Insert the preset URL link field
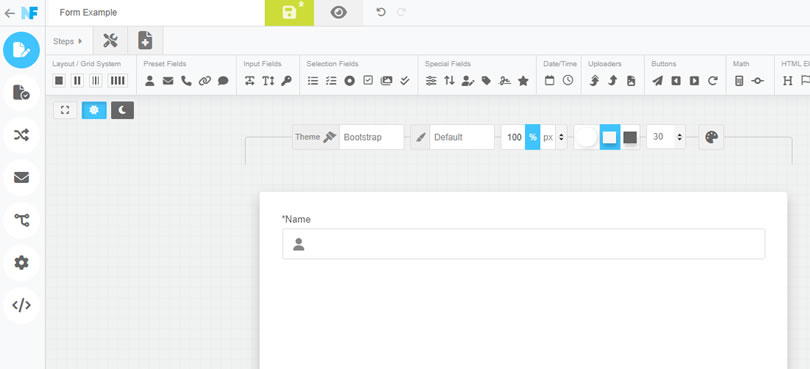Screen dimensions: 810x369 [205, 81]
